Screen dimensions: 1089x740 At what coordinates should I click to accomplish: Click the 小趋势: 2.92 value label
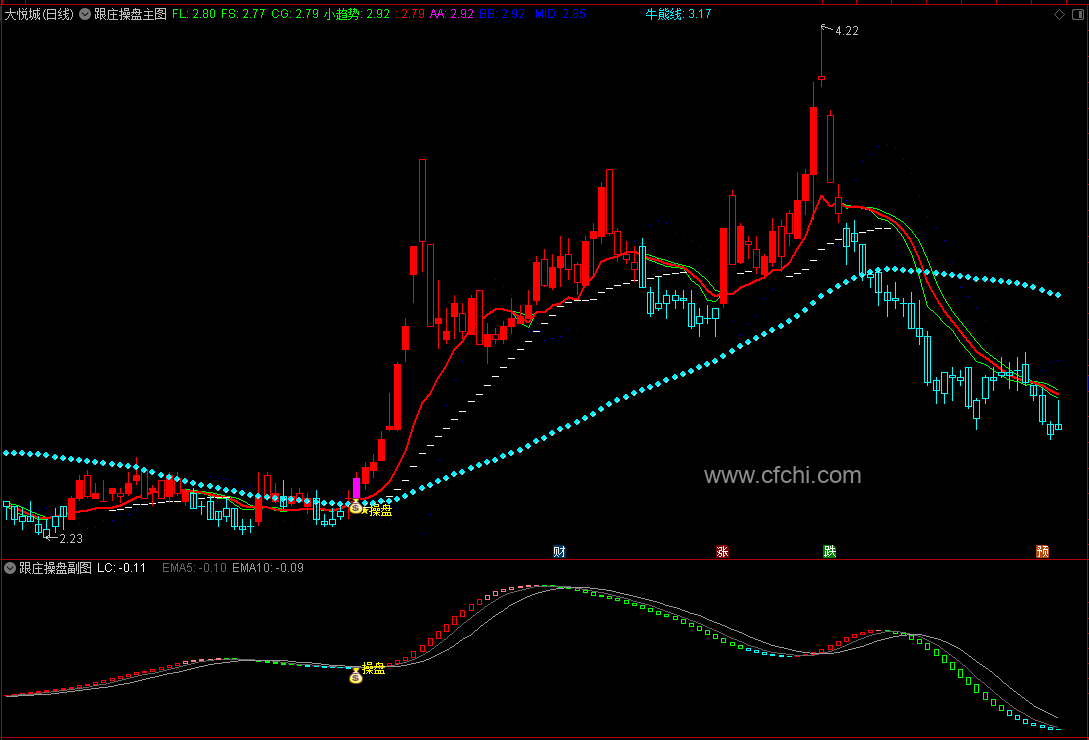pos(357,14)
